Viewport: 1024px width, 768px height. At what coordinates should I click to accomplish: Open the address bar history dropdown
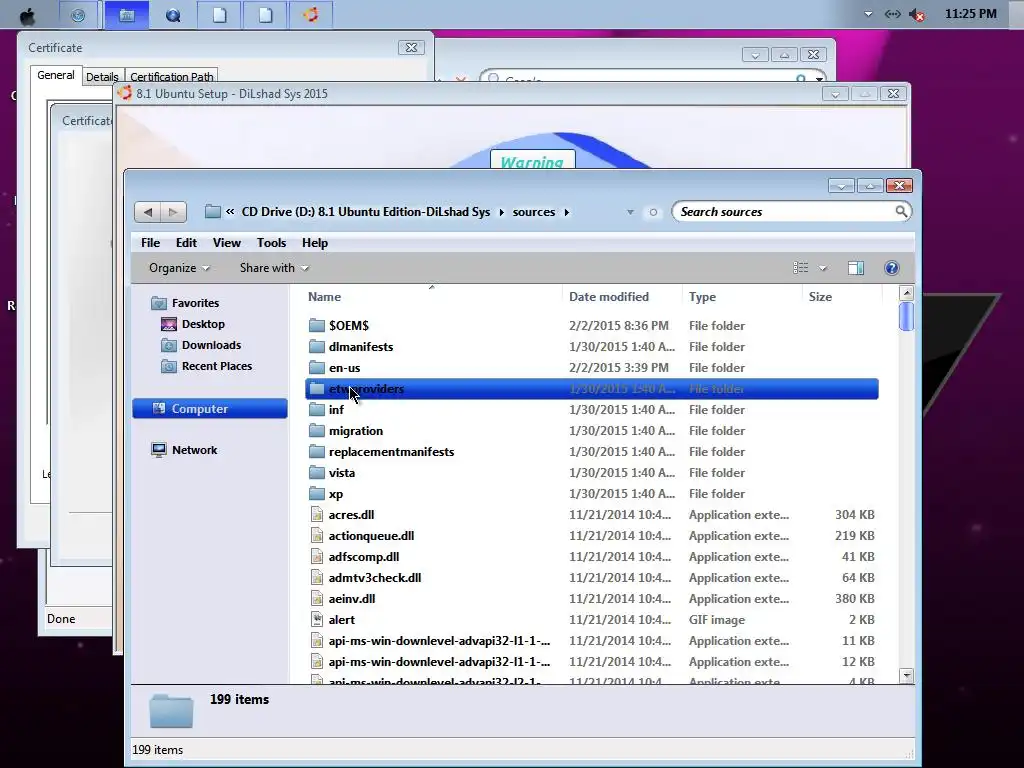630,212
